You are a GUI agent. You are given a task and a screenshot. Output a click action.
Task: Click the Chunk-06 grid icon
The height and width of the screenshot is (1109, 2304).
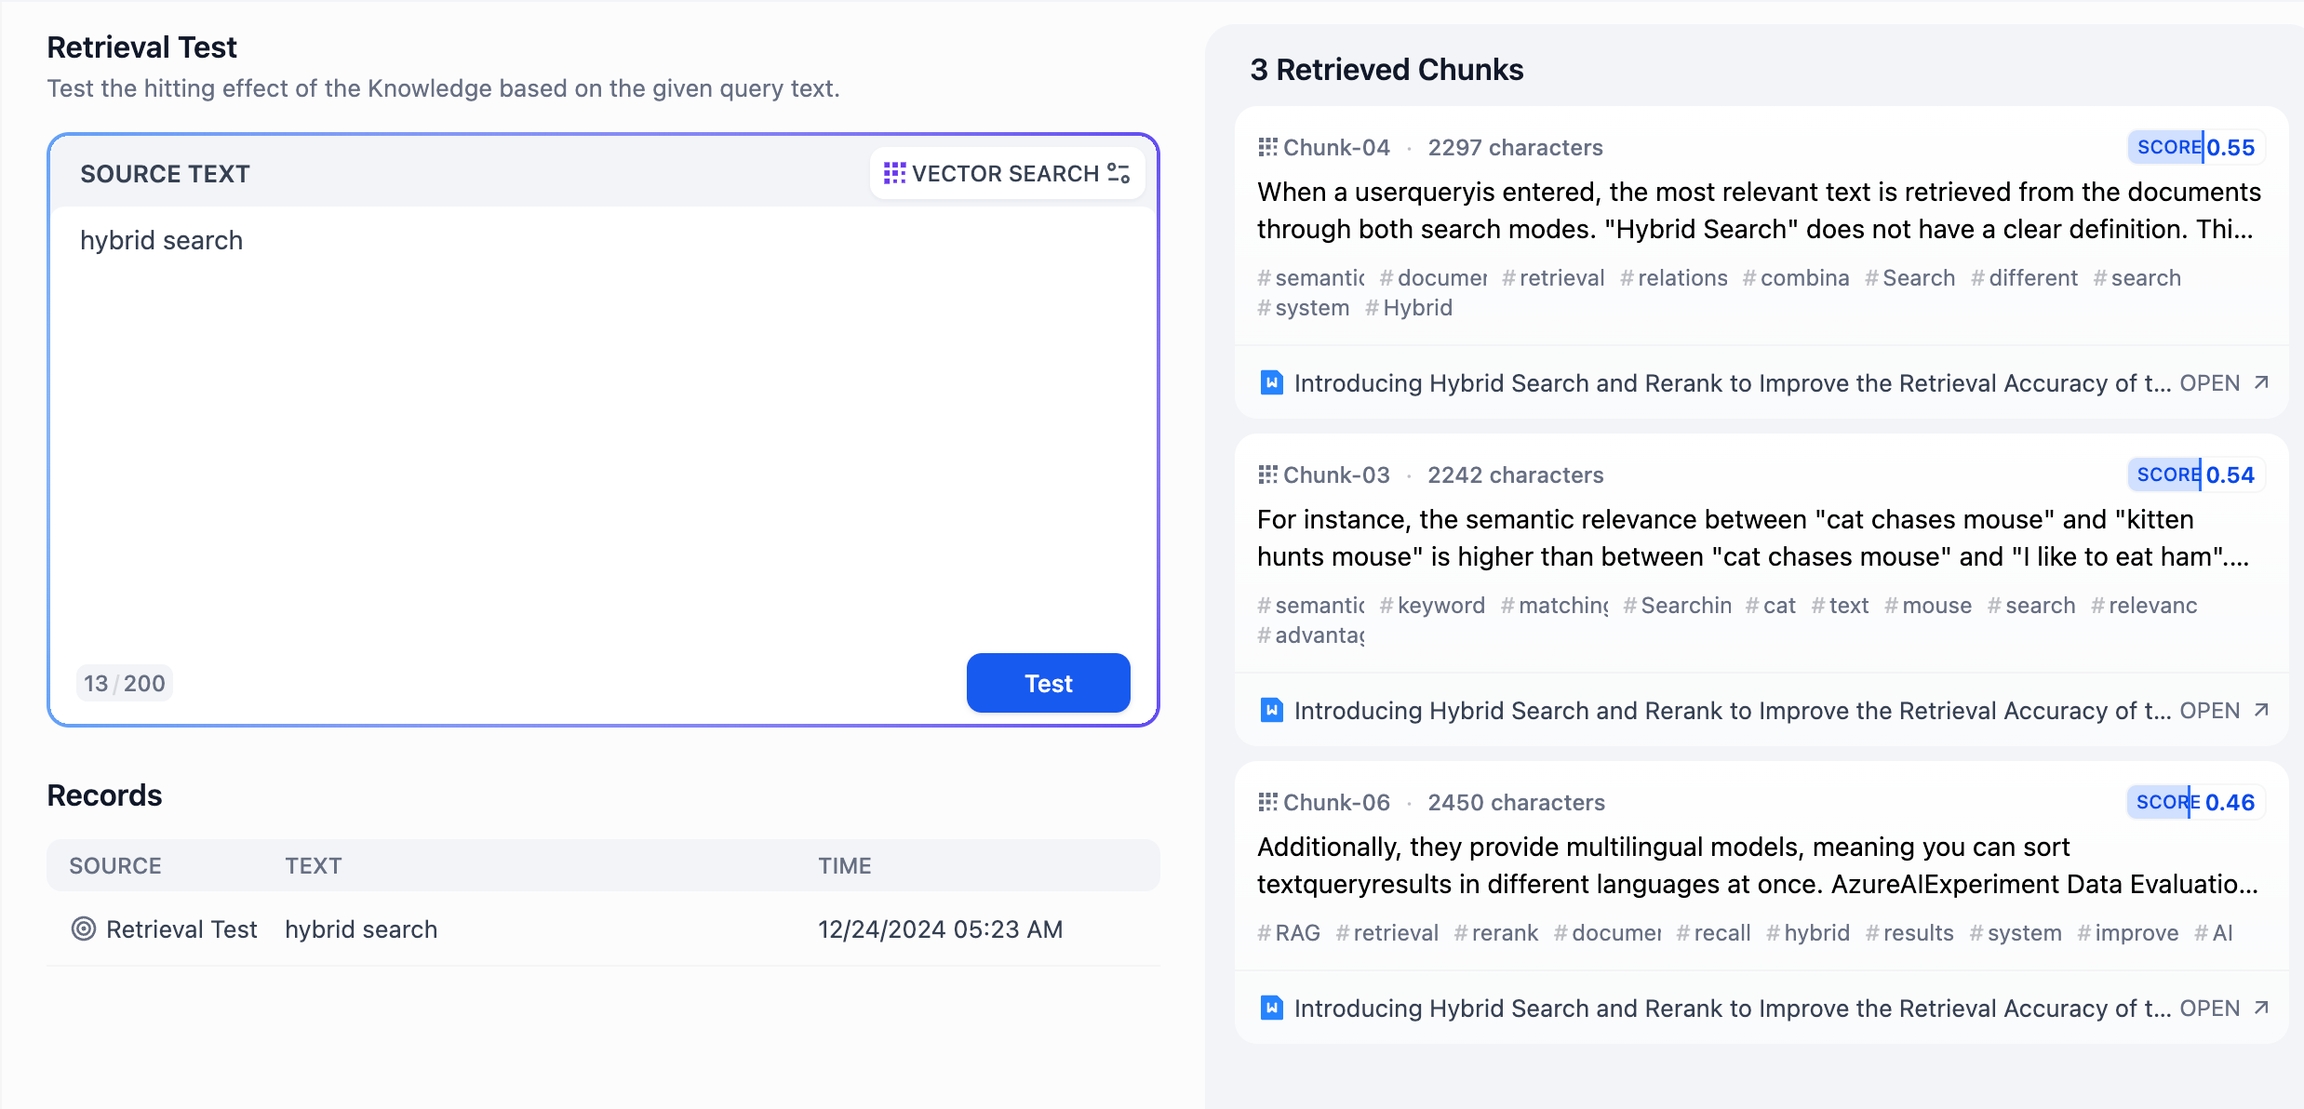coord(1267,802)
